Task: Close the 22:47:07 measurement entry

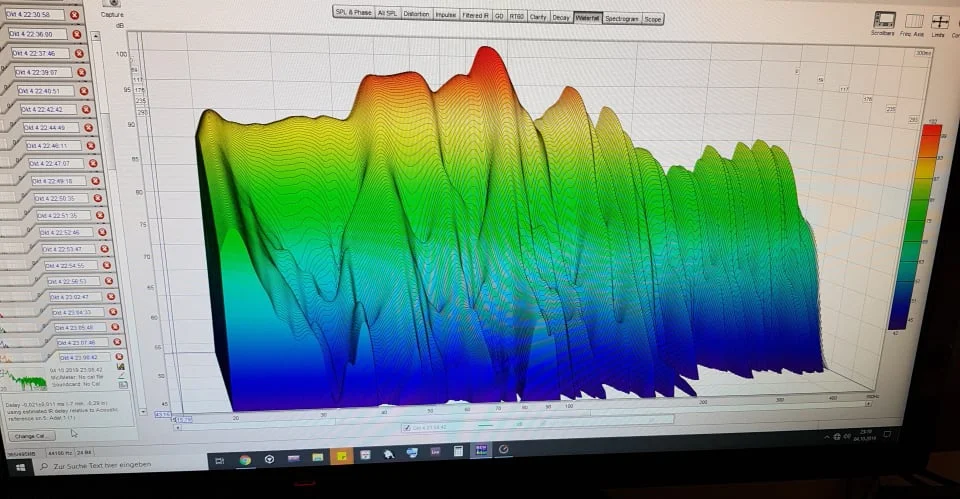Action: click(x=93, y=163)
